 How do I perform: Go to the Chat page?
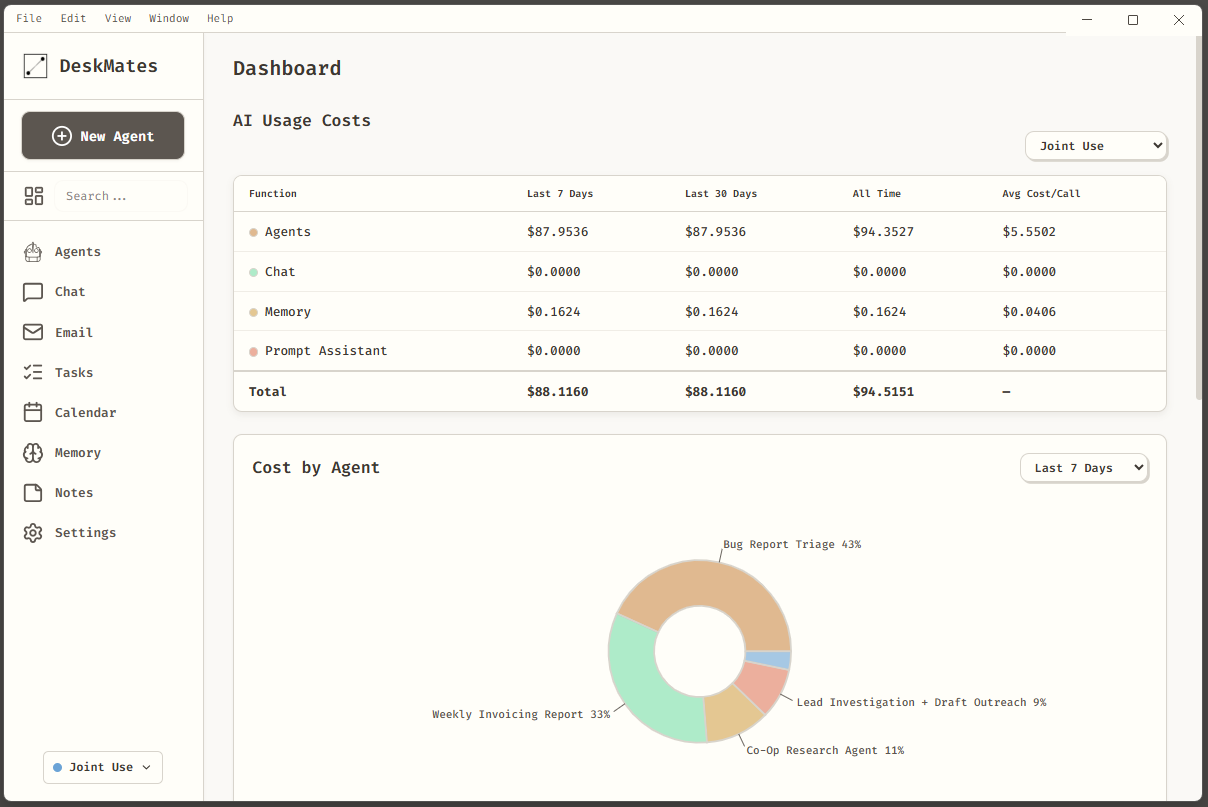click(70, 292)
